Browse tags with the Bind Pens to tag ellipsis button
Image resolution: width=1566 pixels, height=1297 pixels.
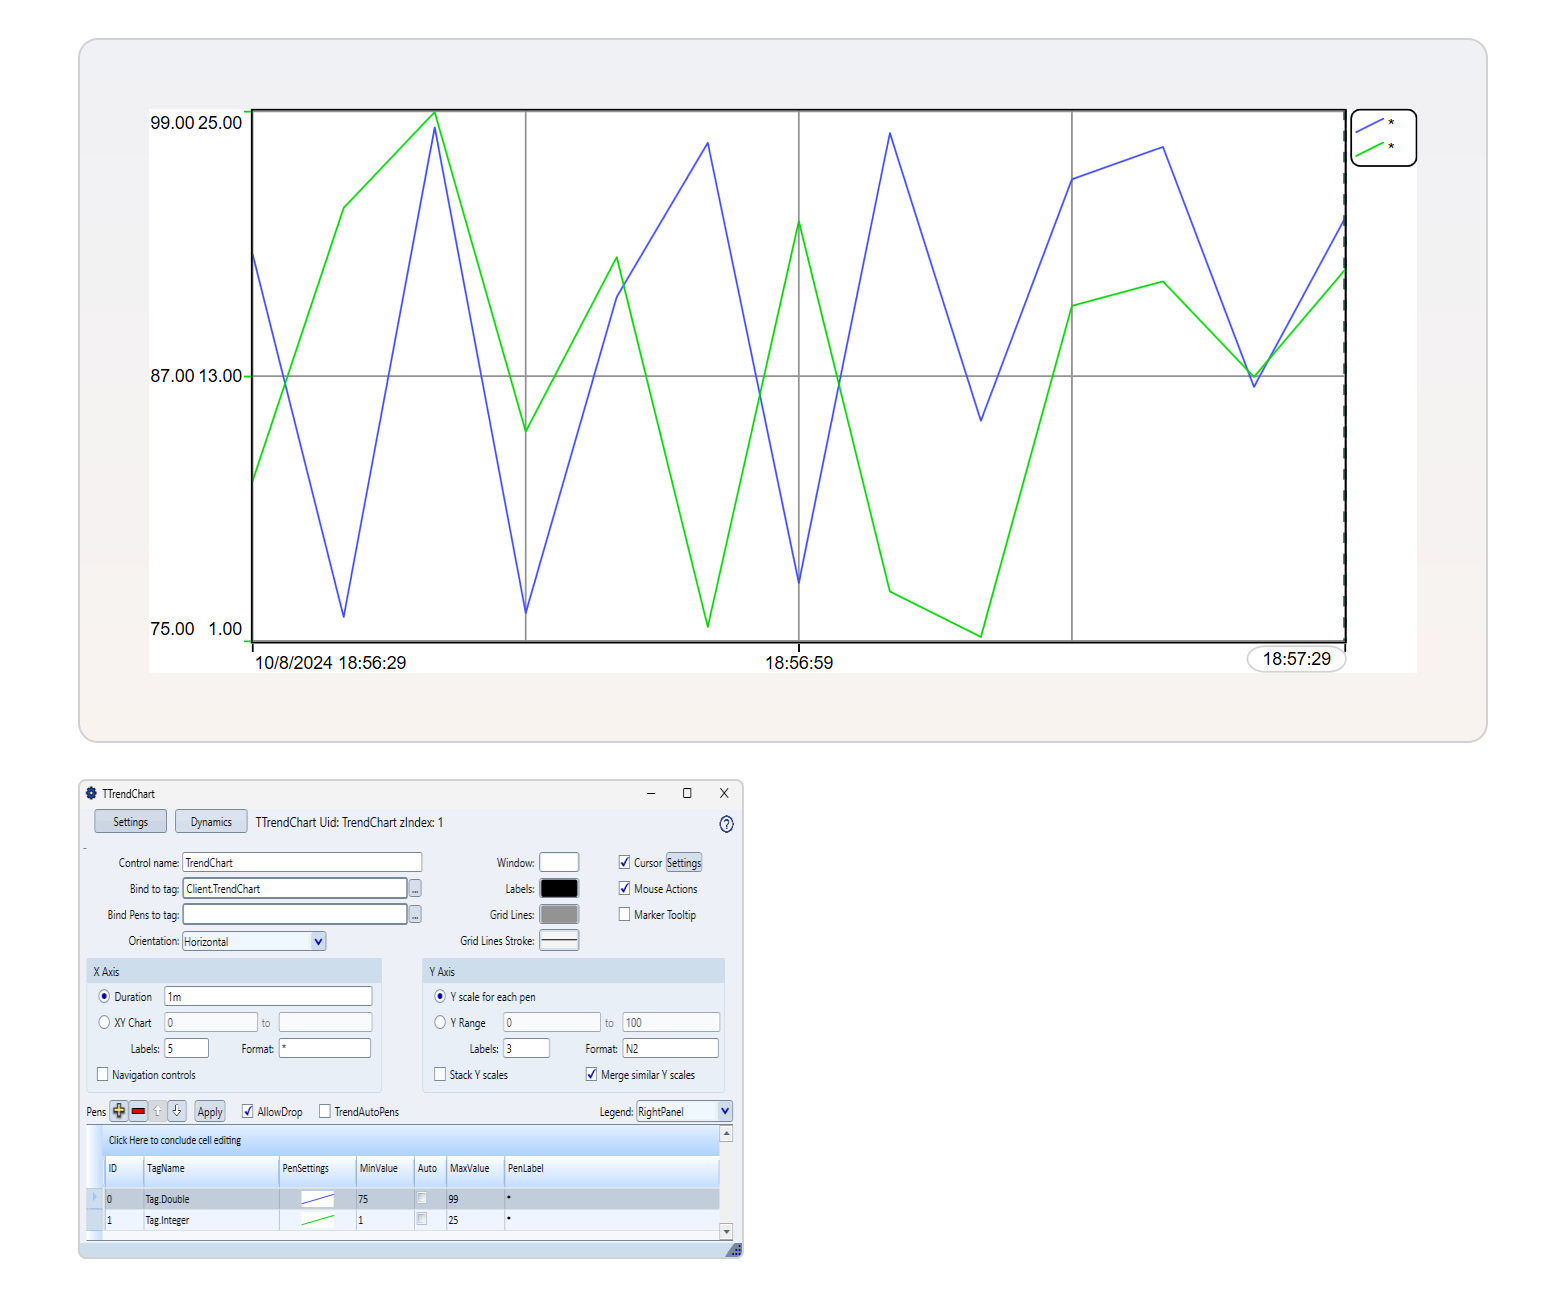(415, 914)
